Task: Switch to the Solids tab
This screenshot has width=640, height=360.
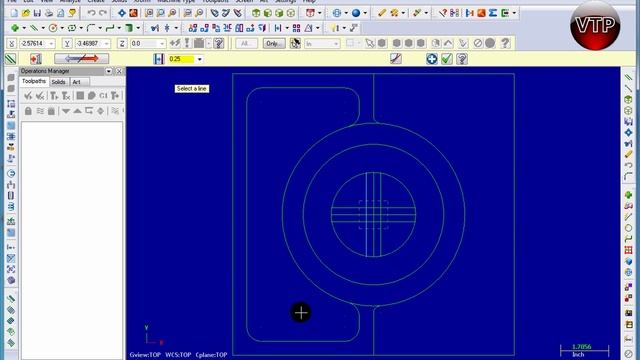Action: click(58, 82)
